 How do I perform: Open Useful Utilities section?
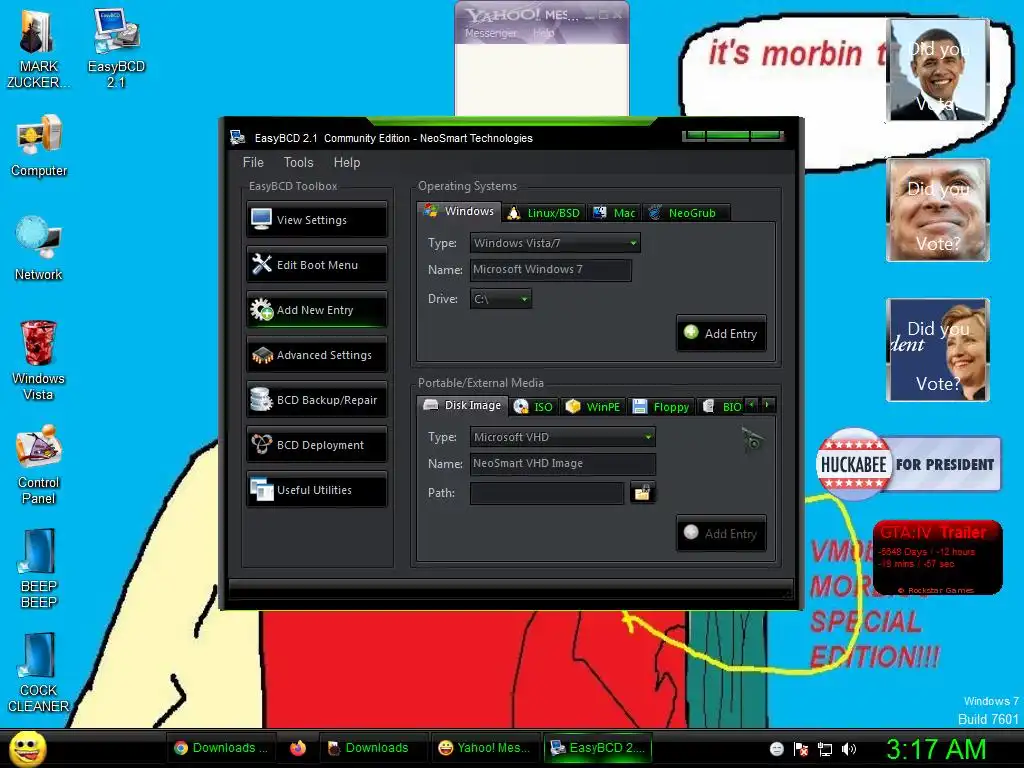pyautogui.click(x=317, y=490)
